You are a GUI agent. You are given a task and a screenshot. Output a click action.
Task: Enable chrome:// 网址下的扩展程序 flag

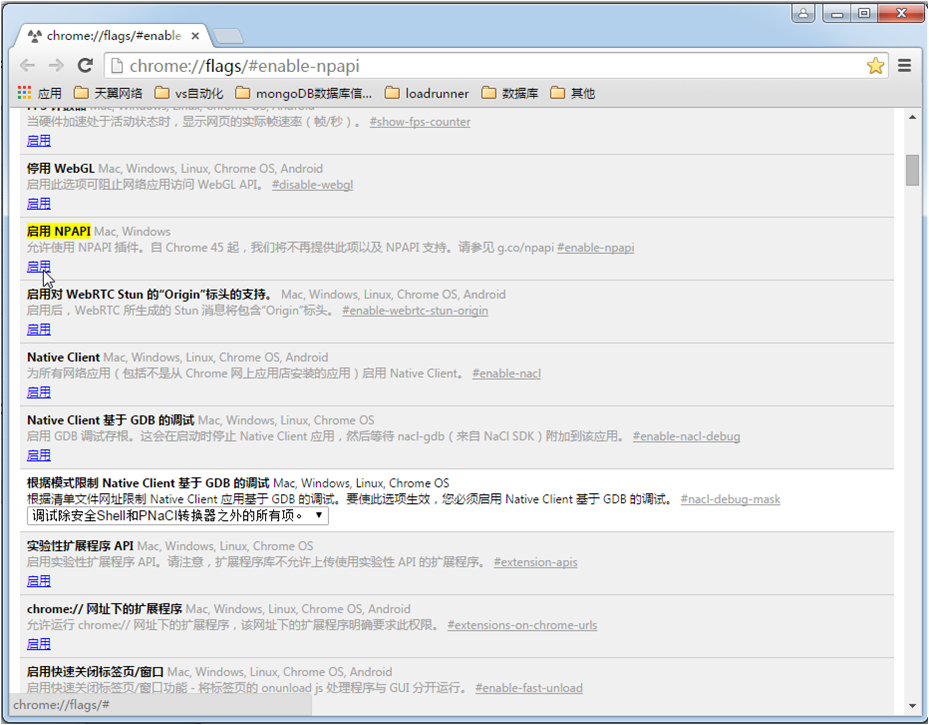[x=39, y=644]
